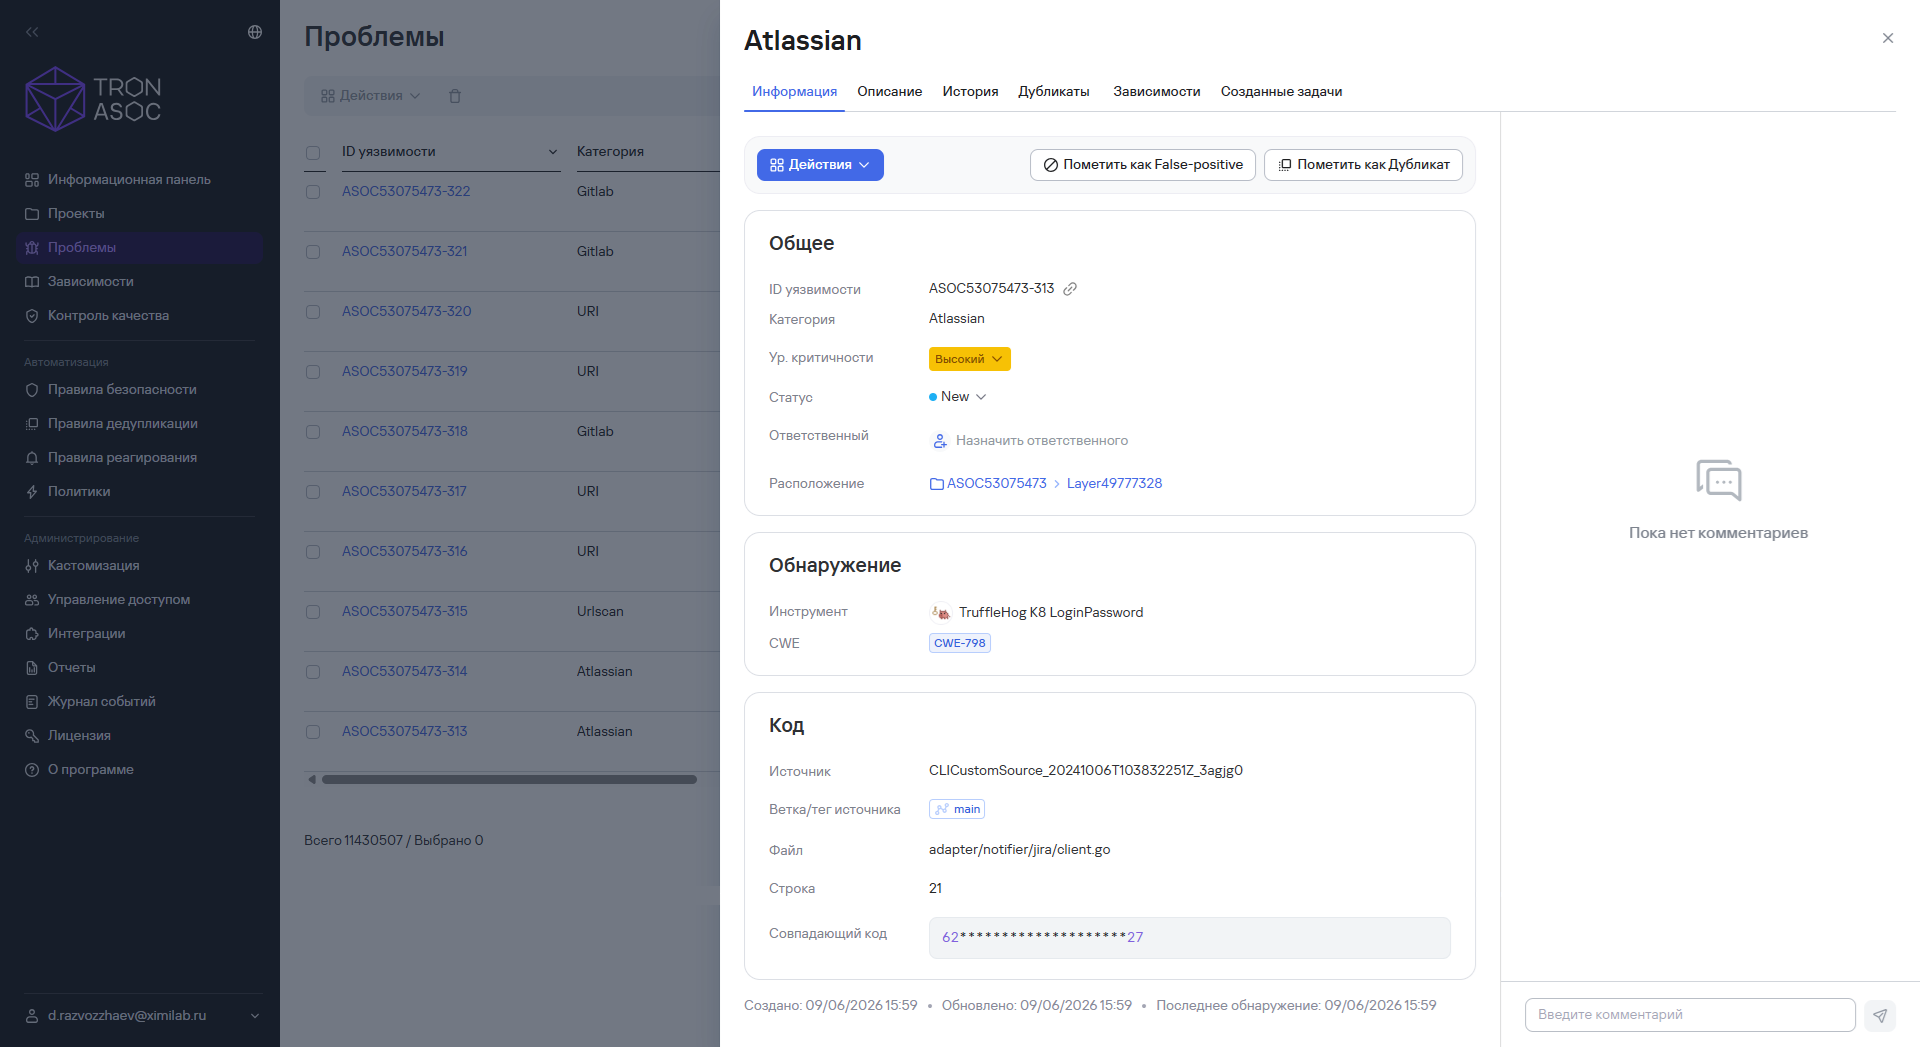The width and height of the screenshot is (1920, 1047).
Task: Click horizontal scrollbar under problems table
Action: pyautogui.click(x=509, y=779)
